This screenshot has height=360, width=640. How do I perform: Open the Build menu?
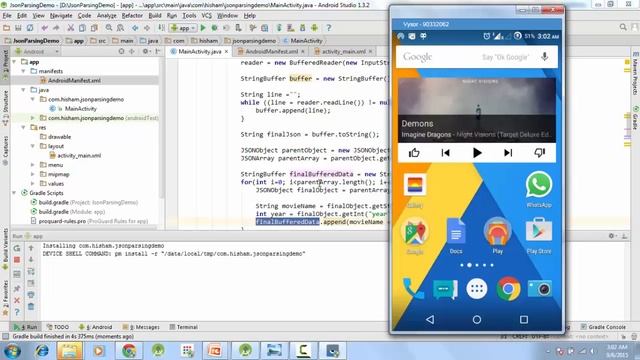point(155,16)
